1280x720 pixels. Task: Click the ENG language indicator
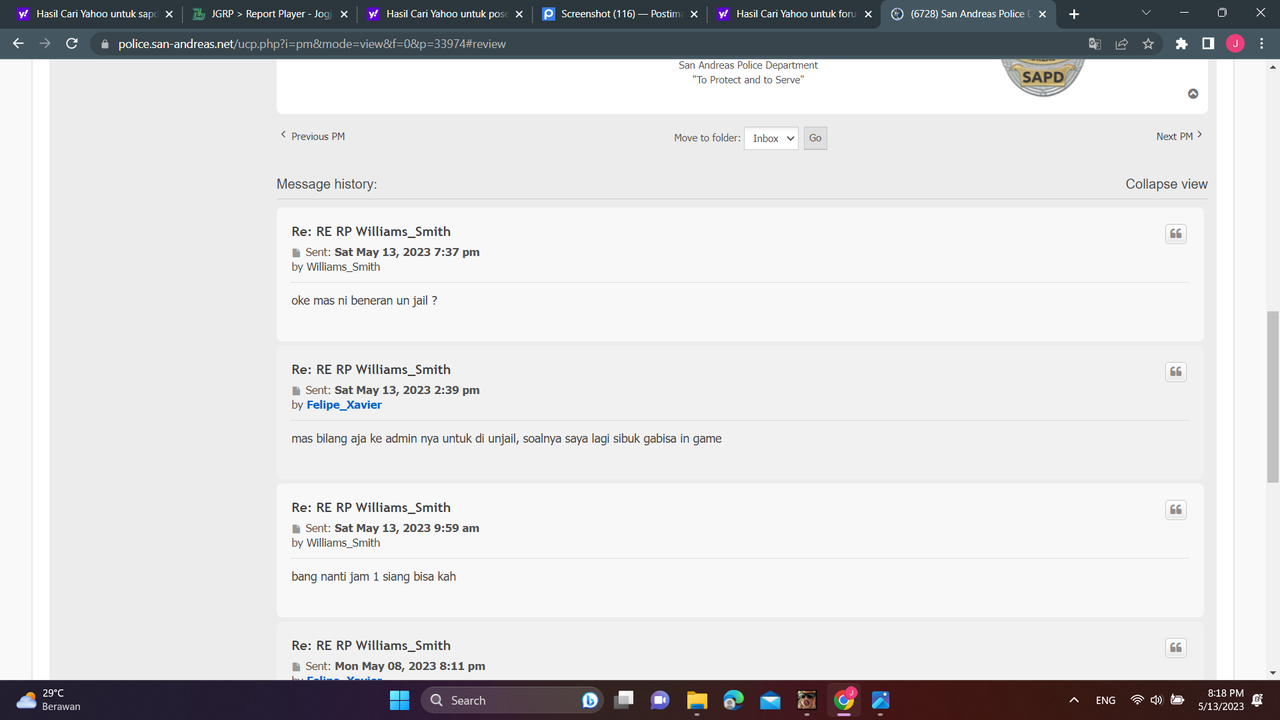pyautogui.click(x=1106, y=700)
